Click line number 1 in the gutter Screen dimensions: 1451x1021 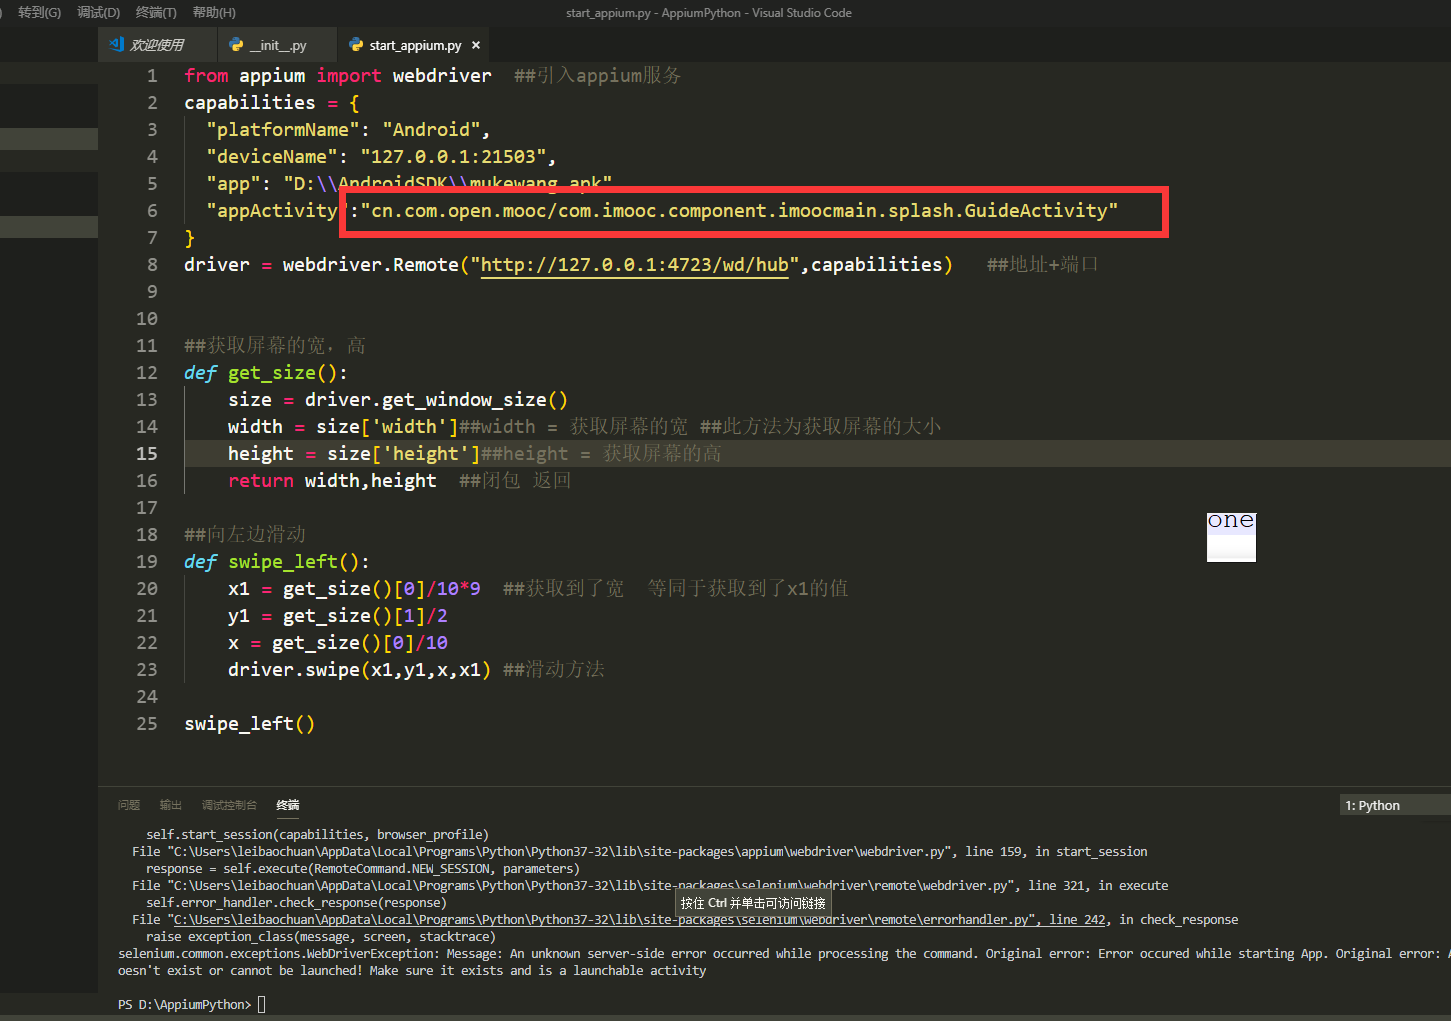click(152, 76)
